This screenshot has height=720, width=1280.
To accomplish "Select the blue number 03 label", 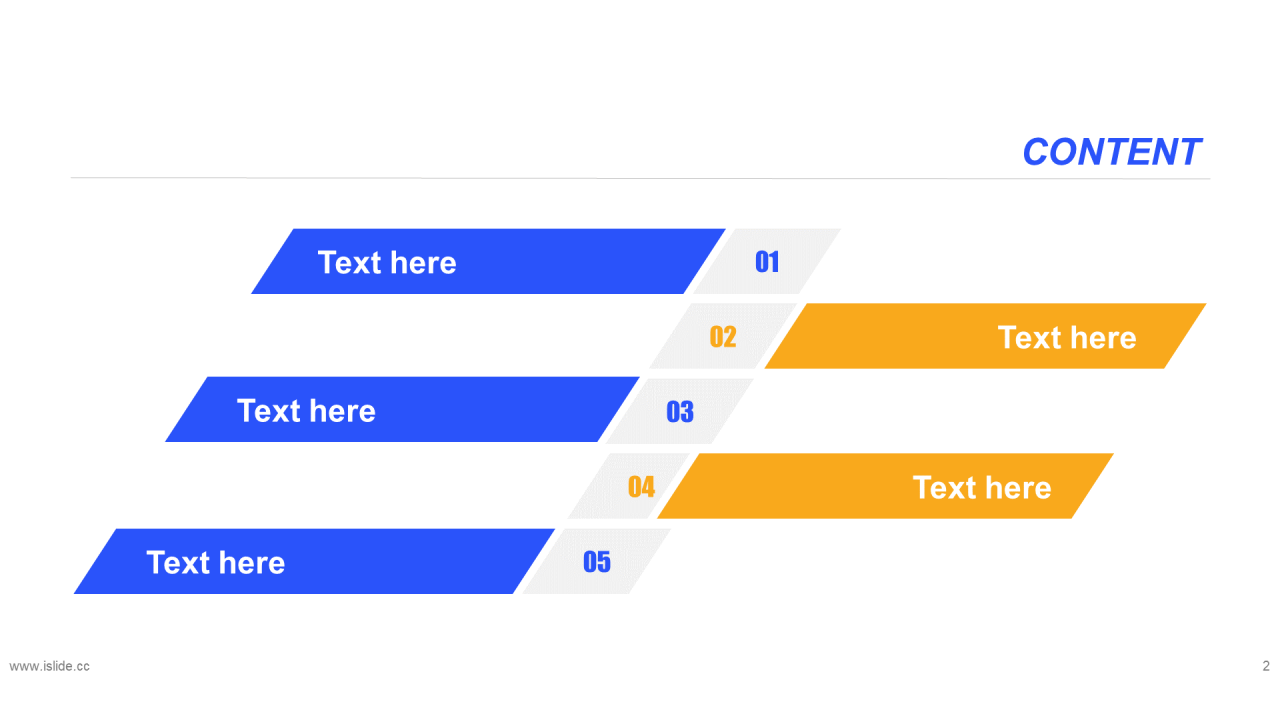I will pyautogui.click(x=680, y=411).
